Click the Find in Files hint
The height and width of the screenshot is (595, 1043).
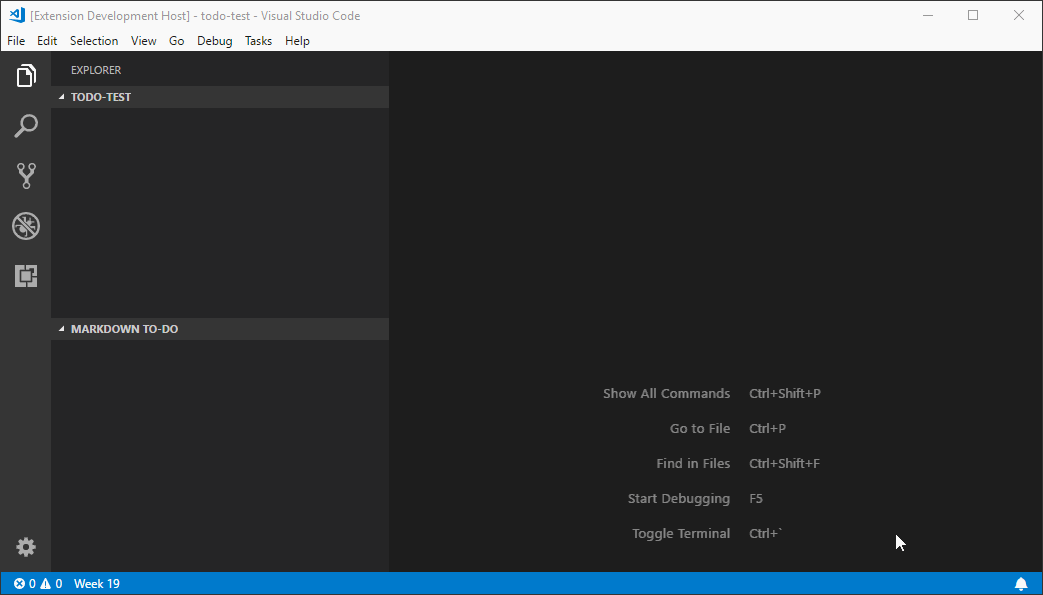693,463
